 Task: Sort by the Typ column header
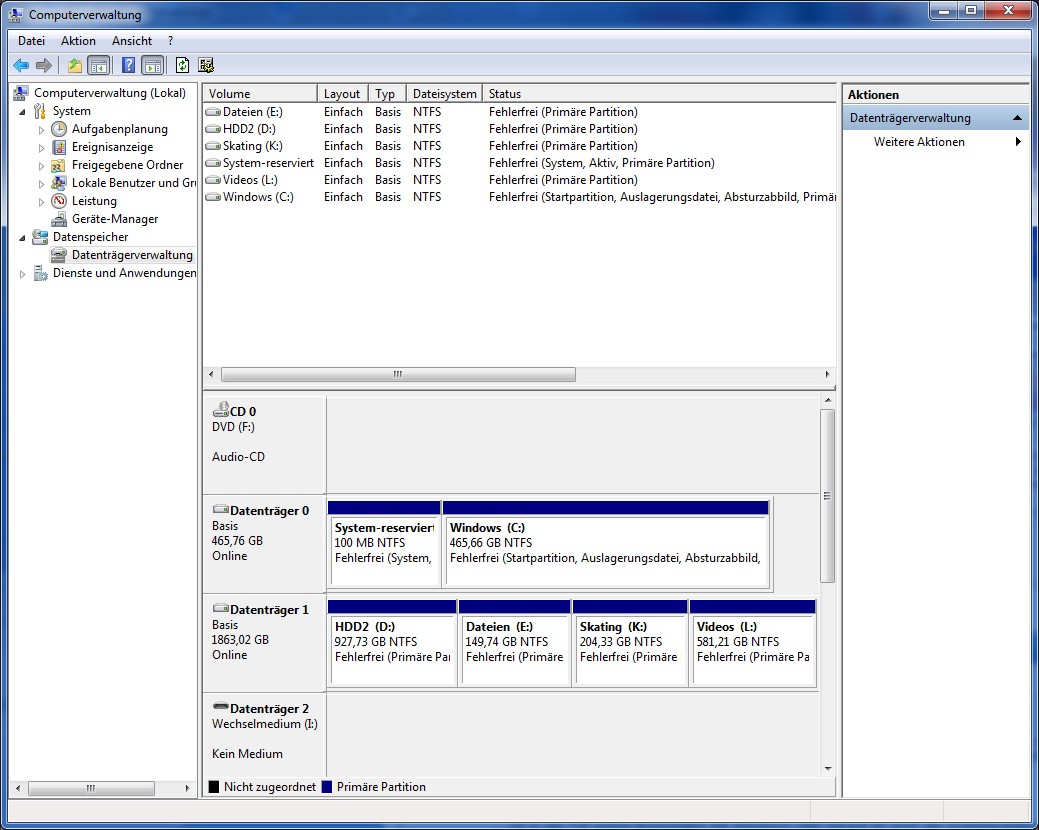[x=388, y=93]
